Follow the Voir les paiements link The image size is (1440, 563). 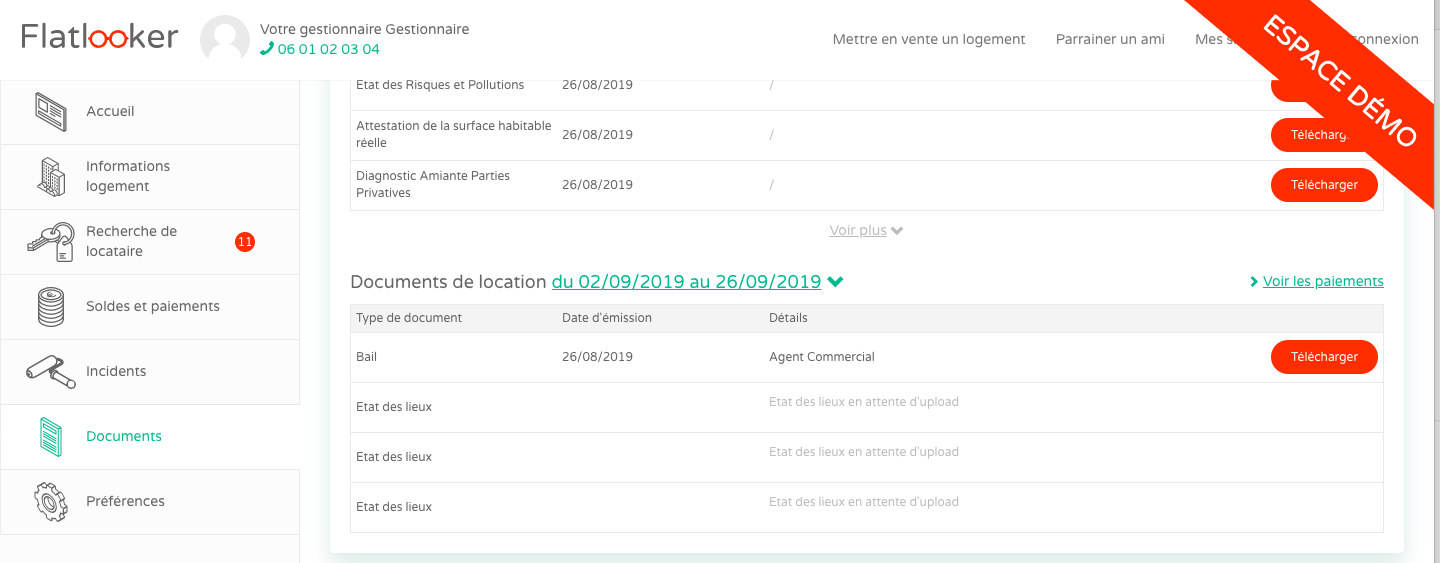1317,281
